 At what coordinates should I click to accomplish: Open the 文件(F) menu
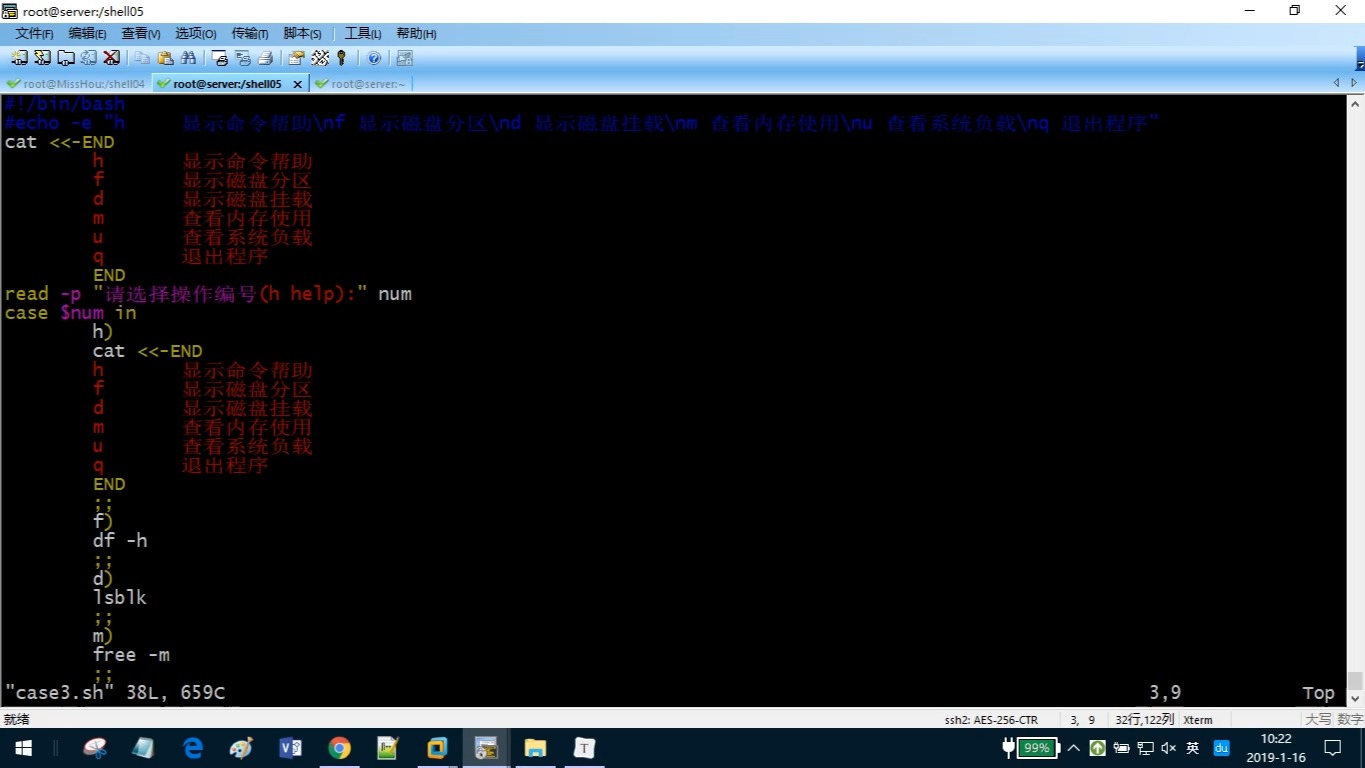tap(34, 34)
